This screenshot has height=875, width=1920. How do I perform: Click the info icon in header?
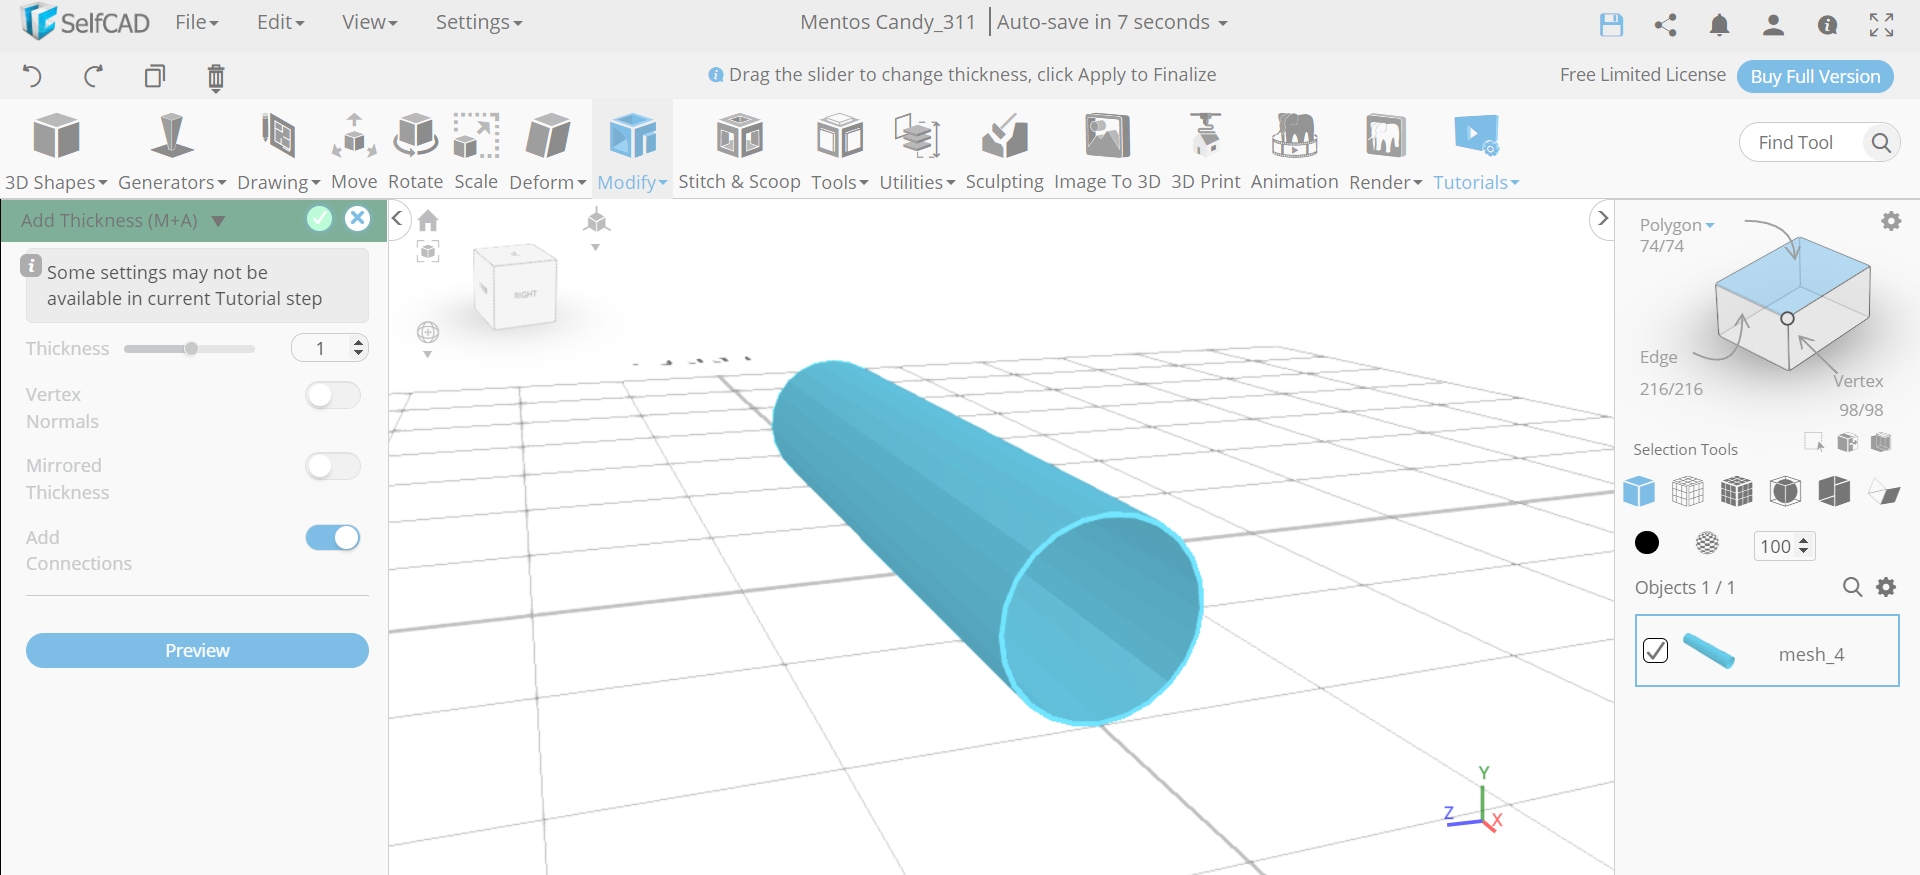[x=1827, y=25]
